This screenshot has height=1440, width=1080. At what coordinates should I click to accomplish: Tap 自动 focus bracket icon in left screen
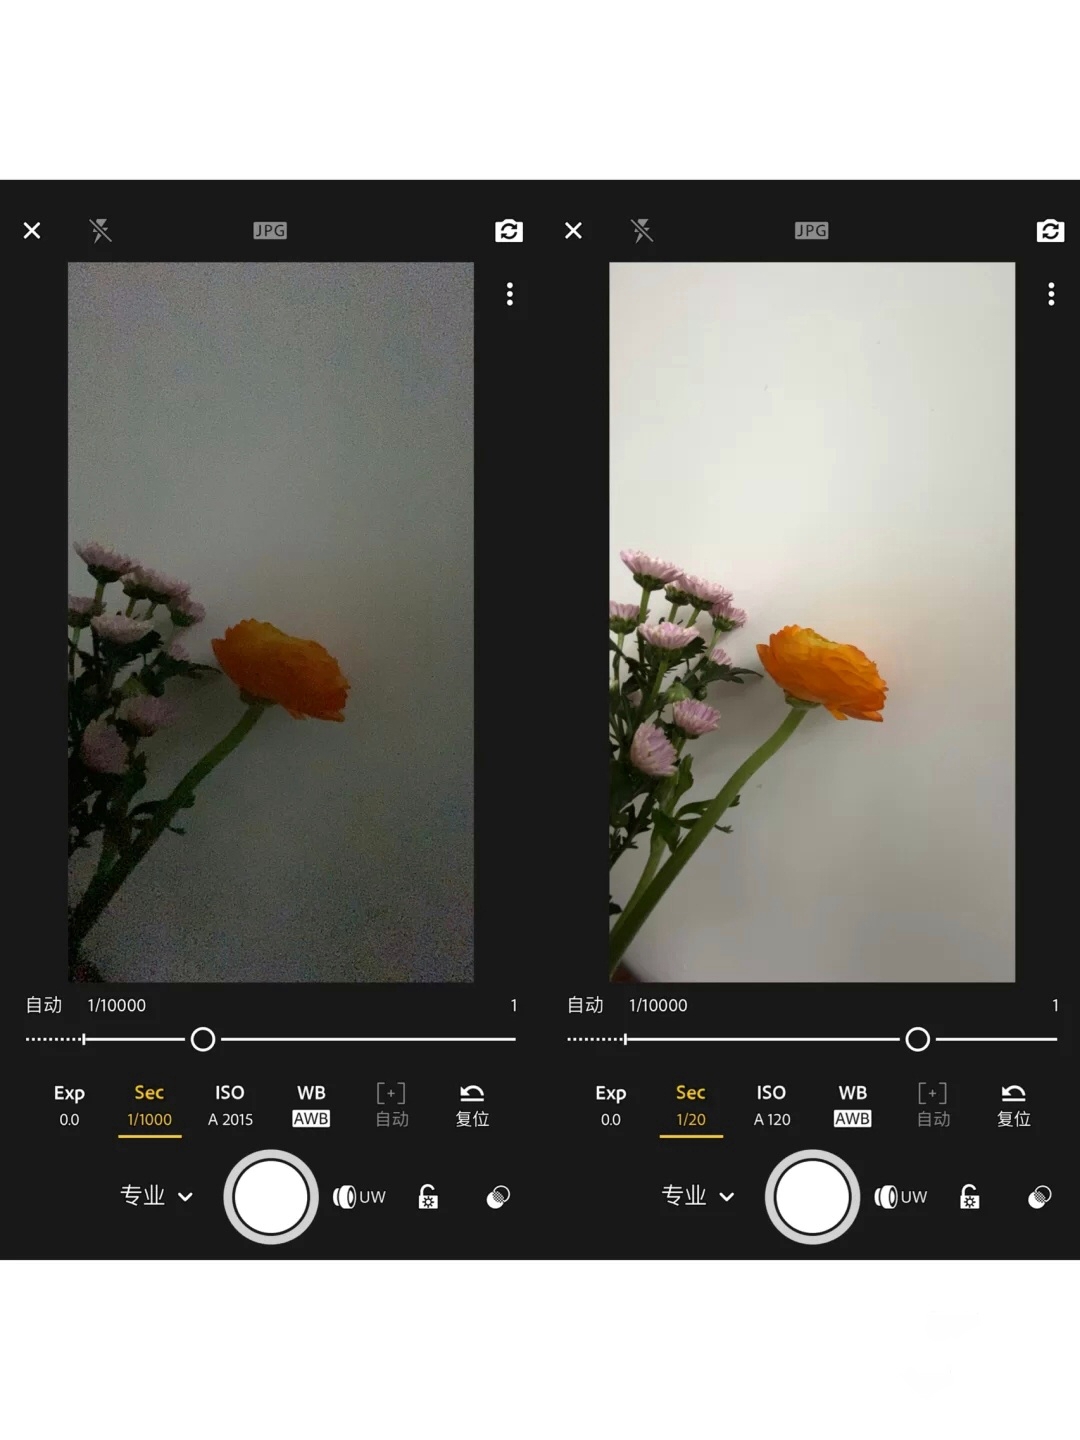point(391,1105)
